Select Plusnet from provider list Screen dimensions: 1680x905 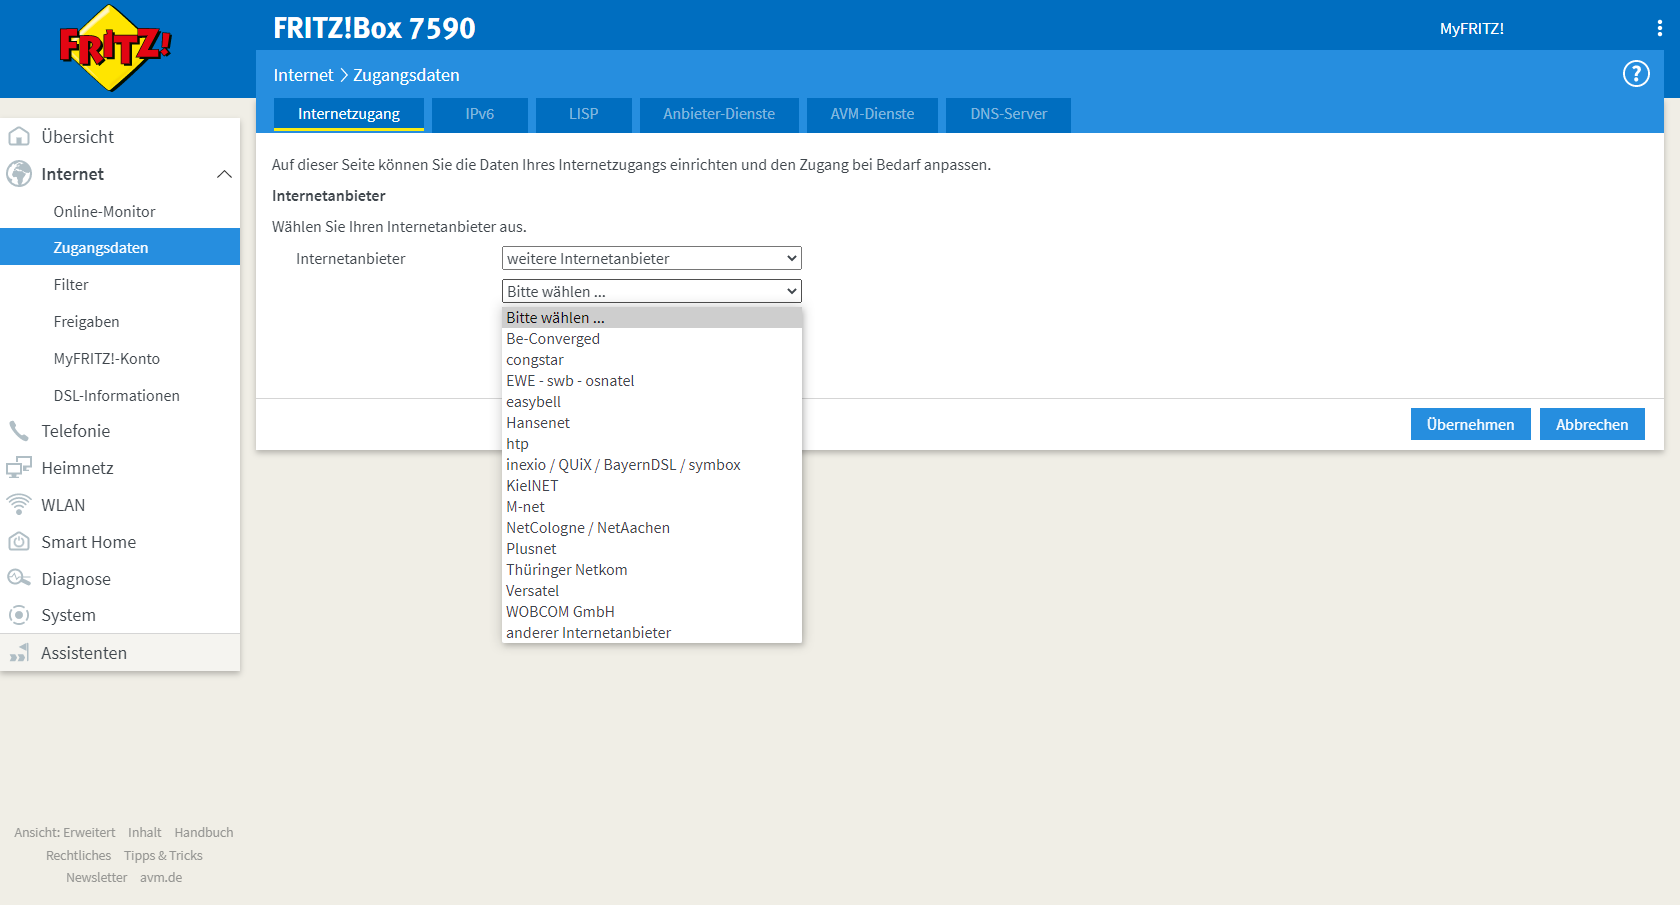(x=652, y=549)
